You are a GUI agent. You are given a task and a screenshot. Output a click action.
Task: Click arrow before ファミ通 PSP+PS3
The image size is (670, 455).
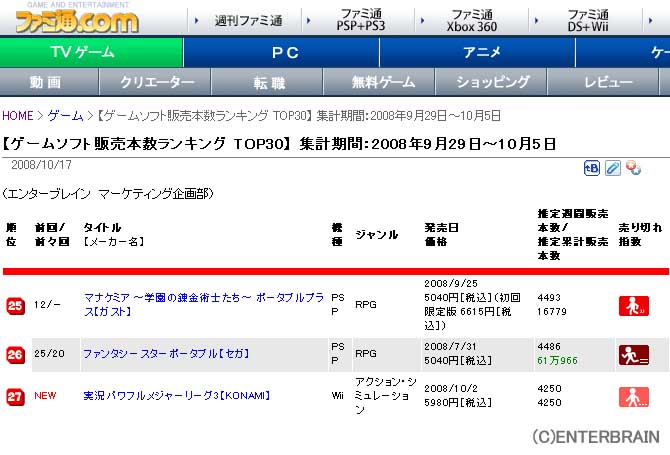click(309, 20)
